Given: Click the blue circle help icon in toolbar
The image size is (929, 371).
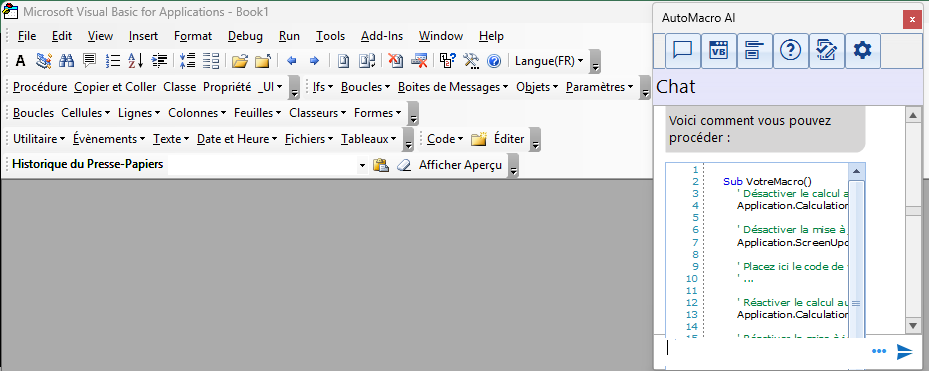Looking at the screenshot, I should [x=494, y=60].
